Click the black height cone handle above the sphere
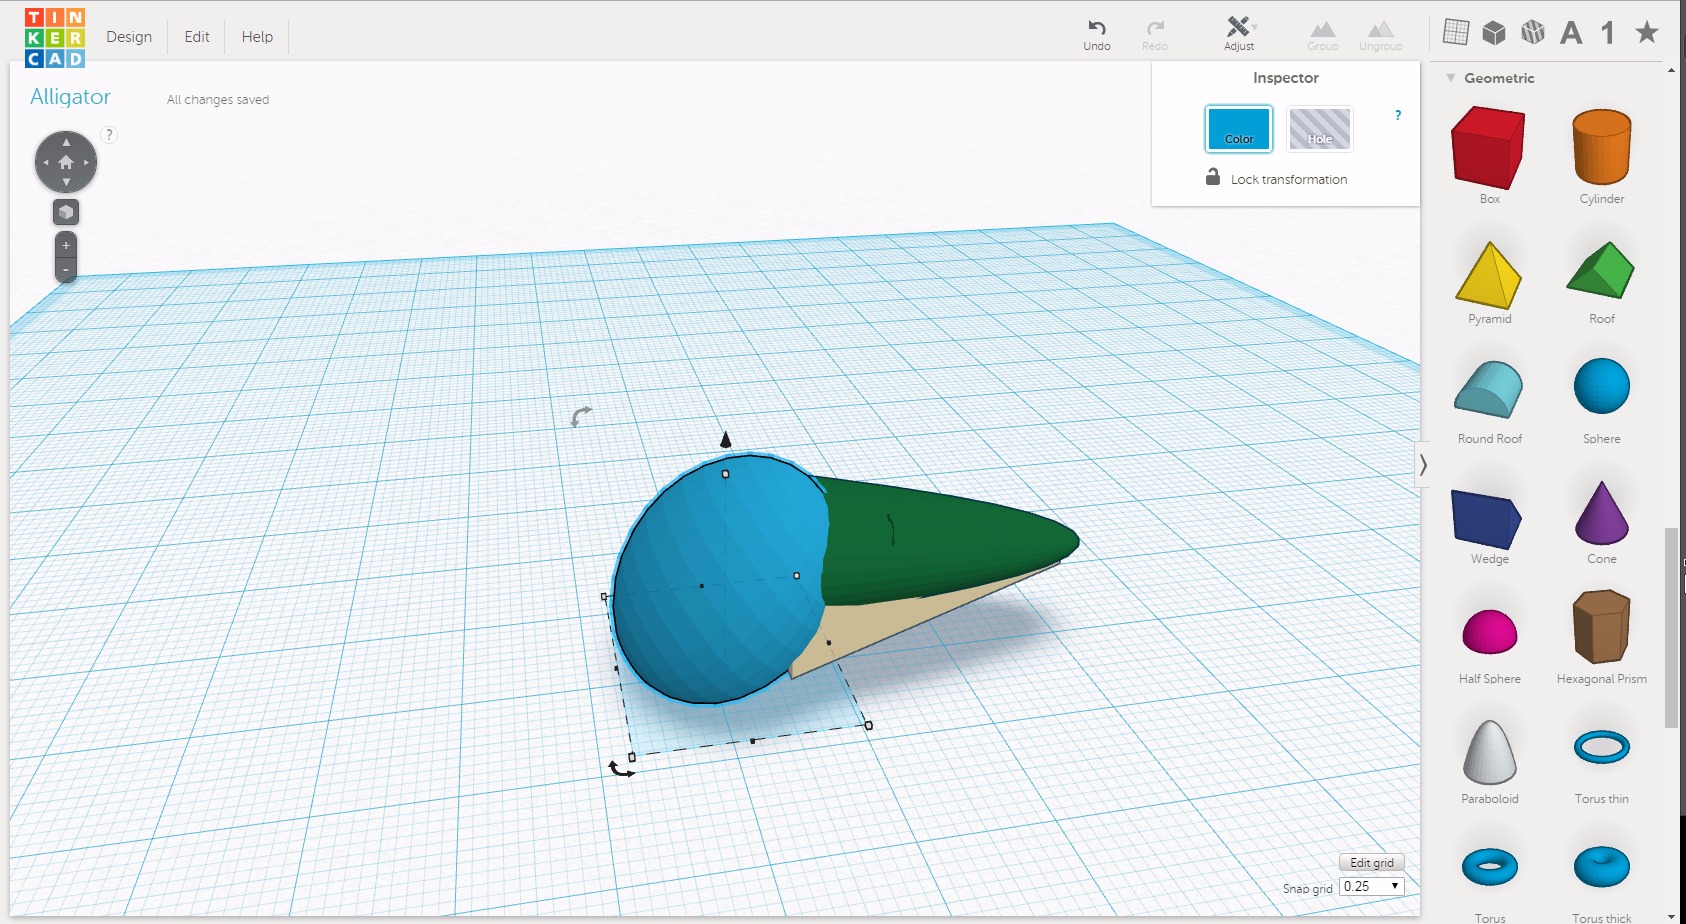Viewport: 1686px width, 924px height. [726, 439]
